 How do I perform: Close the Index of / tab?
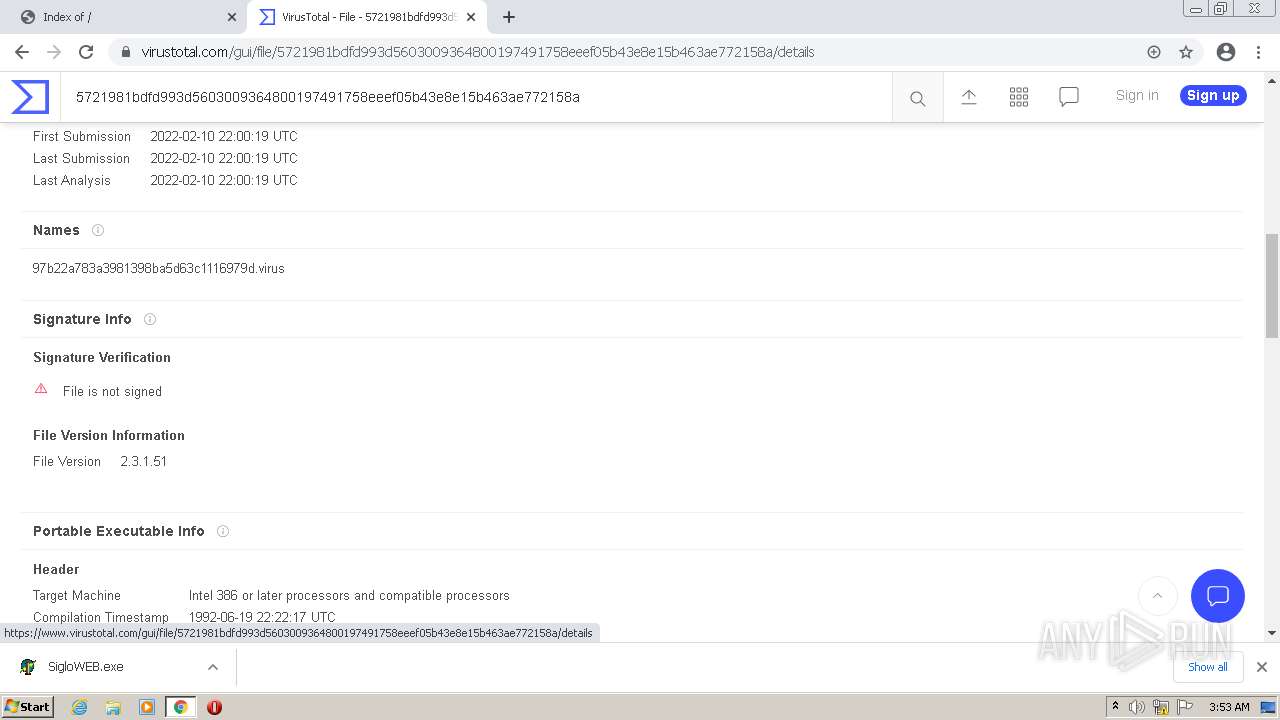pyautogui.click(x=232, y=17)
